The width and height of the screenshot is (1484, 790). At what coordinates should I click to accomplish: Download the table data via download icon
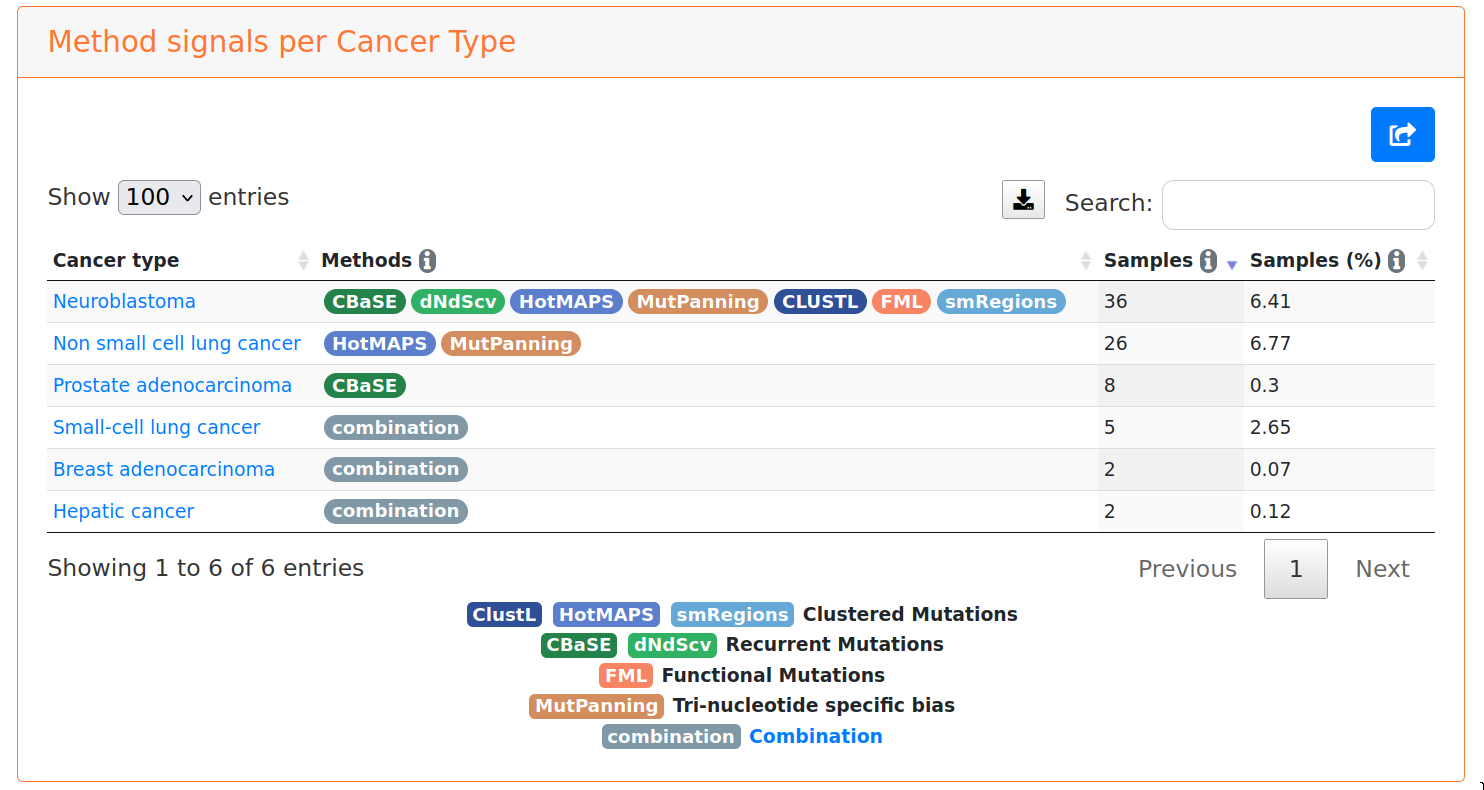point(1023,200)
